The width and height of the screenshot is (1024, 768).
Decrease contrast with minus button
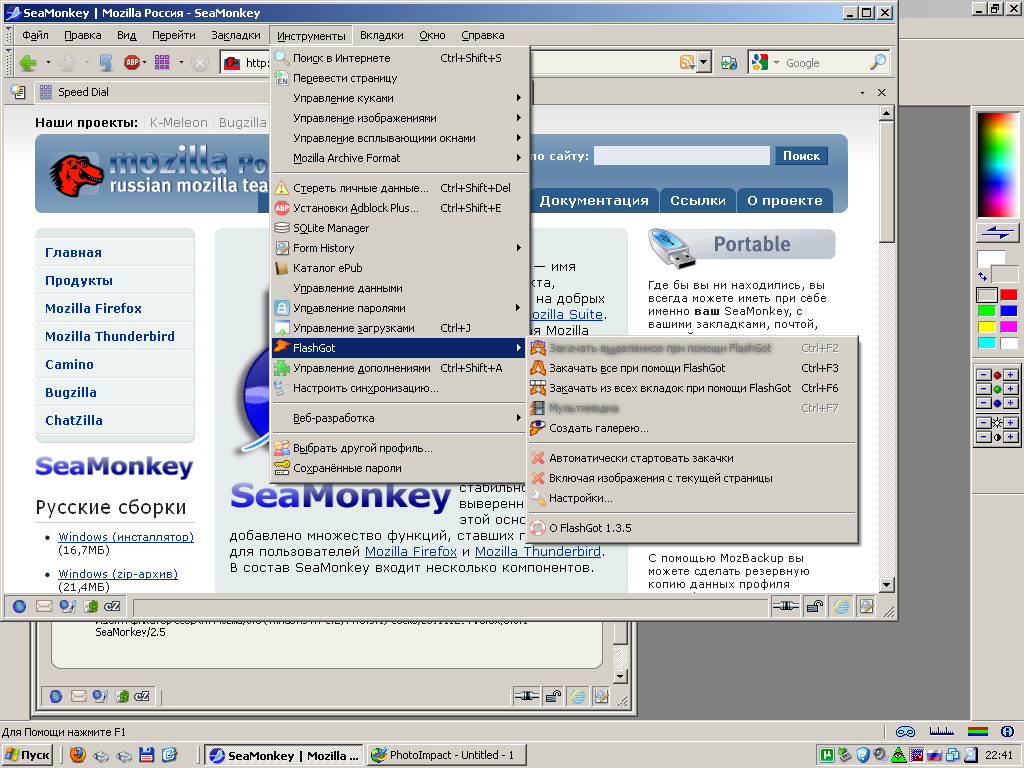[984, 437]
